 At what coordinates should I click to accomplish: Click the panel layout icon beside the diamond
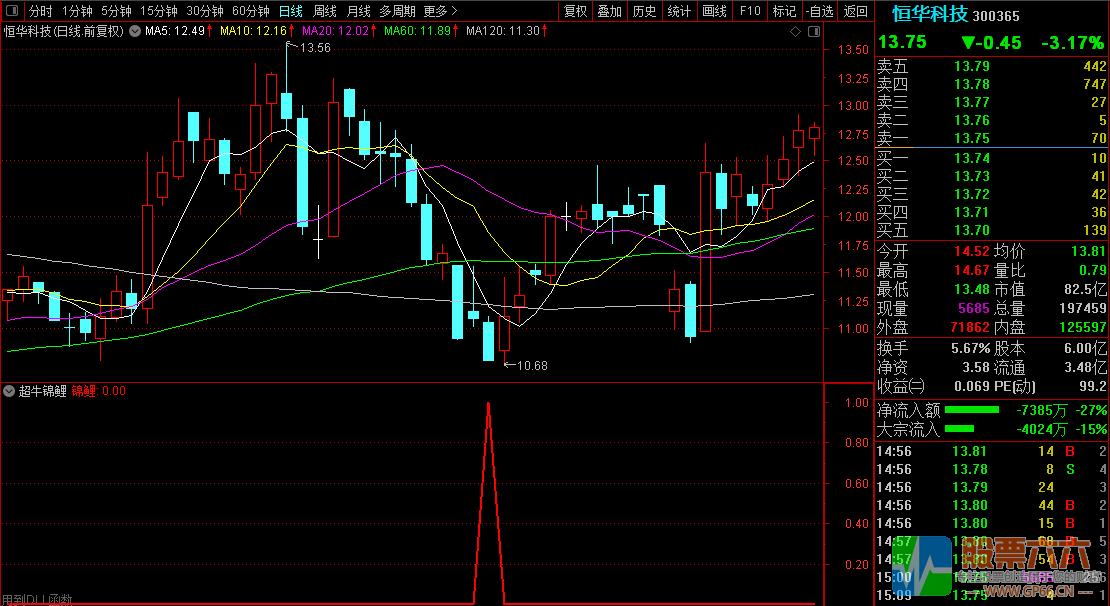811,31
